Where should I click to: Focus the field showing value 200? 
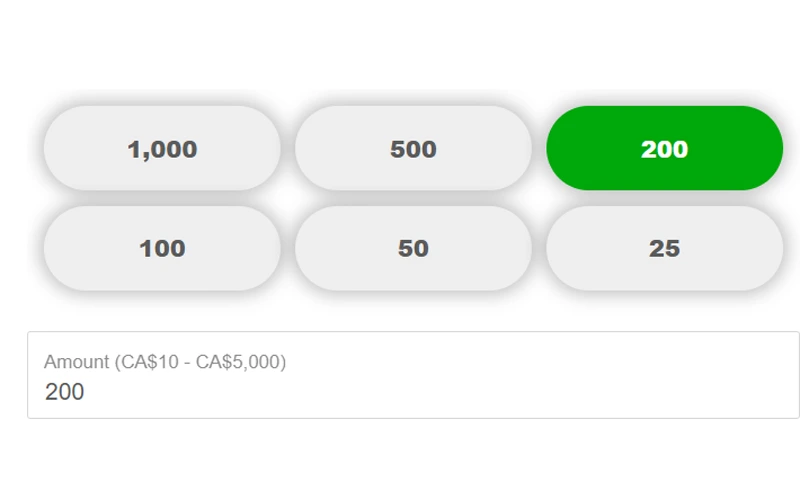[413, 391]
